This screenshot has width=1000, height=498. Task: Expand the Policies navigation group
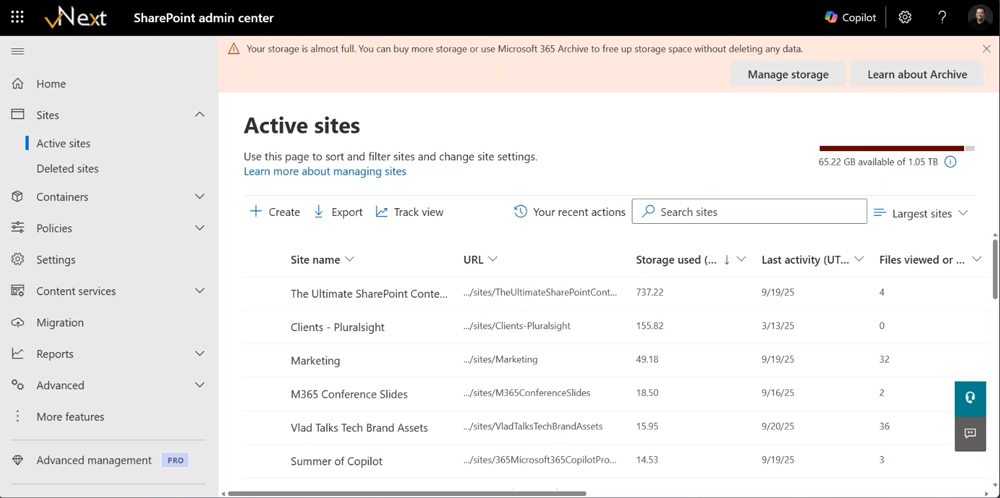click(200, 228)
